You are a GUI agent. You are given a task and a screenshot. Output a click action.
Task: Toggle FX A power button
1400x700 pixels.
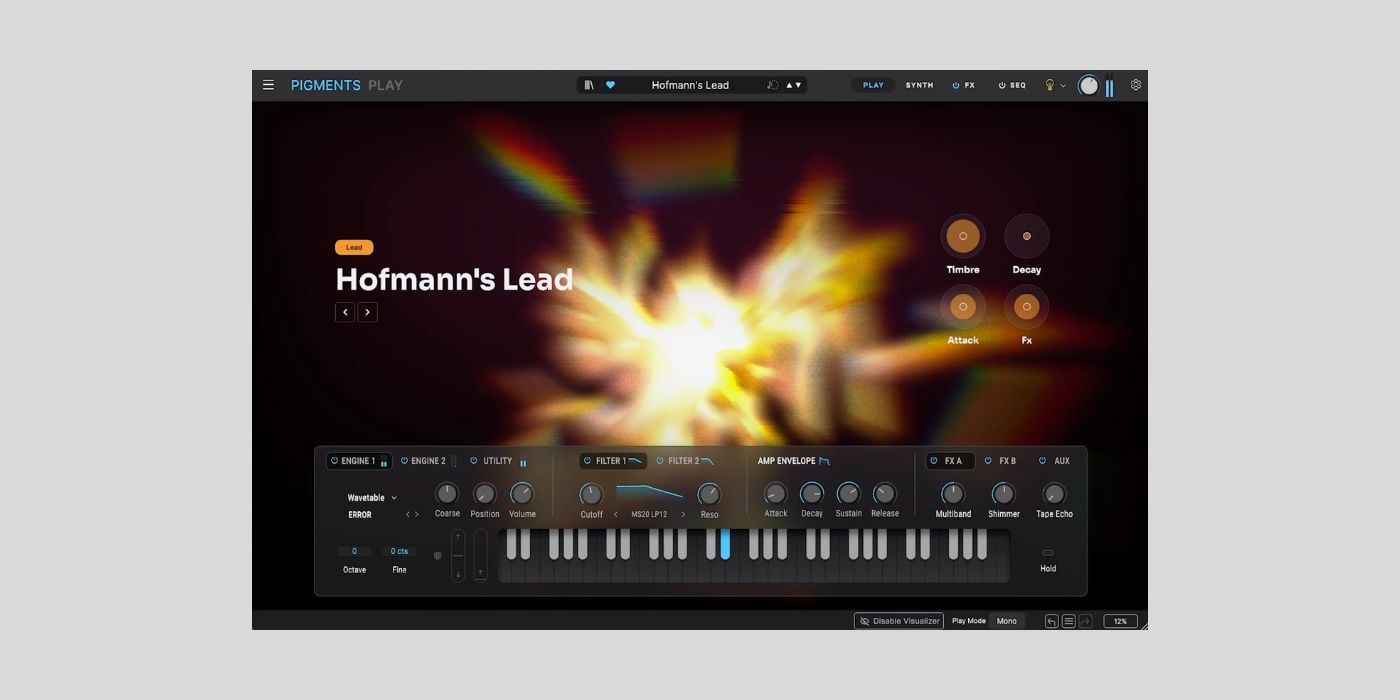pos(934,461)
